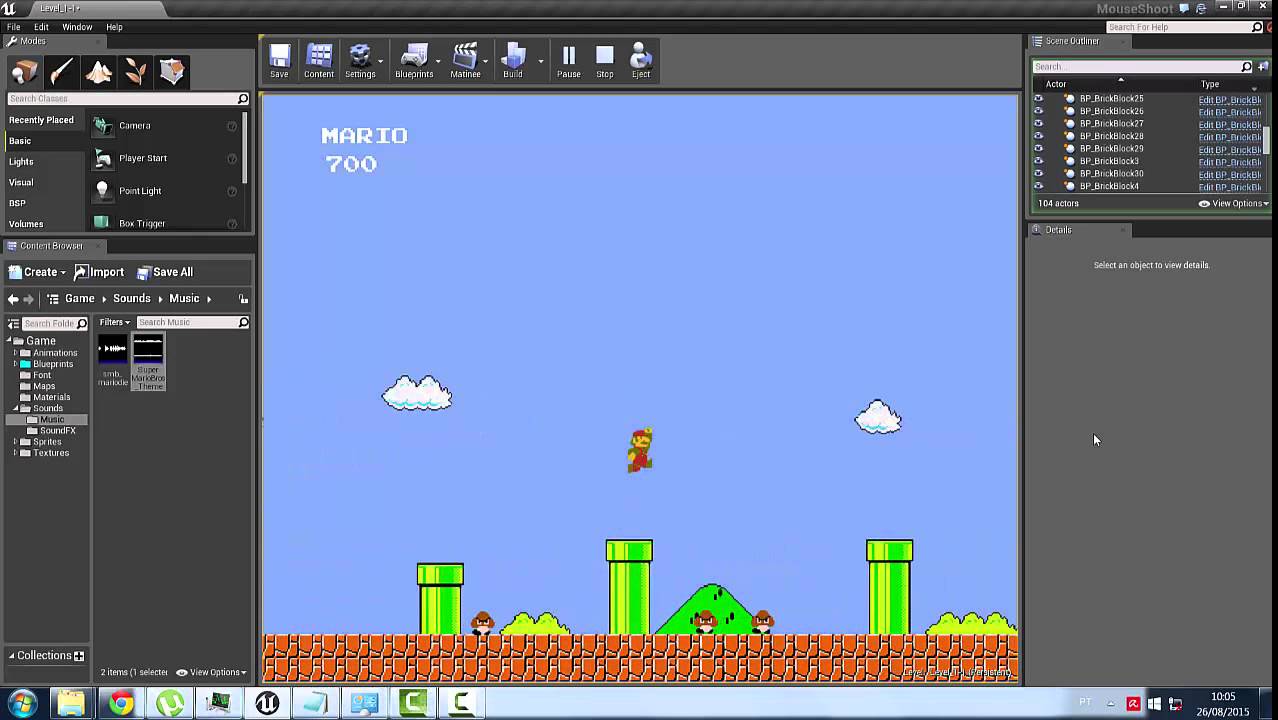The image size is (1278, 720).
Task: Toggle visibility of BP_BrickBlock3
Action: [x=1038, y=161]
